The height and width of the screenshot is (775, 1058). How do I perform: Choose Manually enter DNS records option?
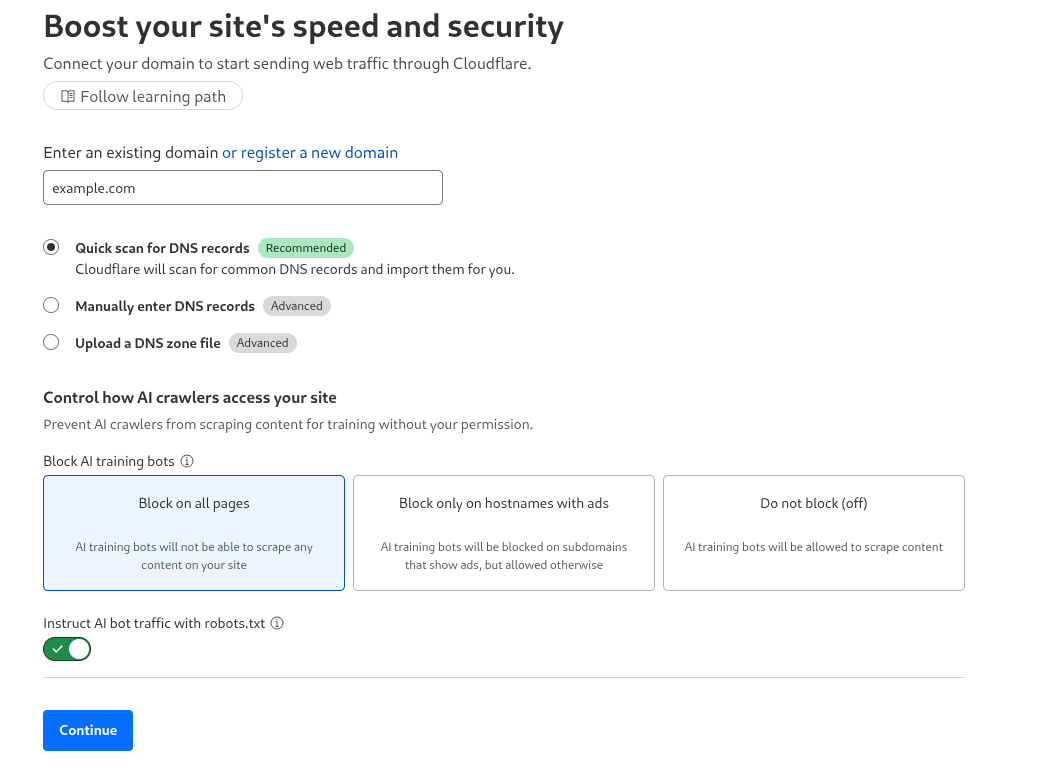tap(51, 304)
